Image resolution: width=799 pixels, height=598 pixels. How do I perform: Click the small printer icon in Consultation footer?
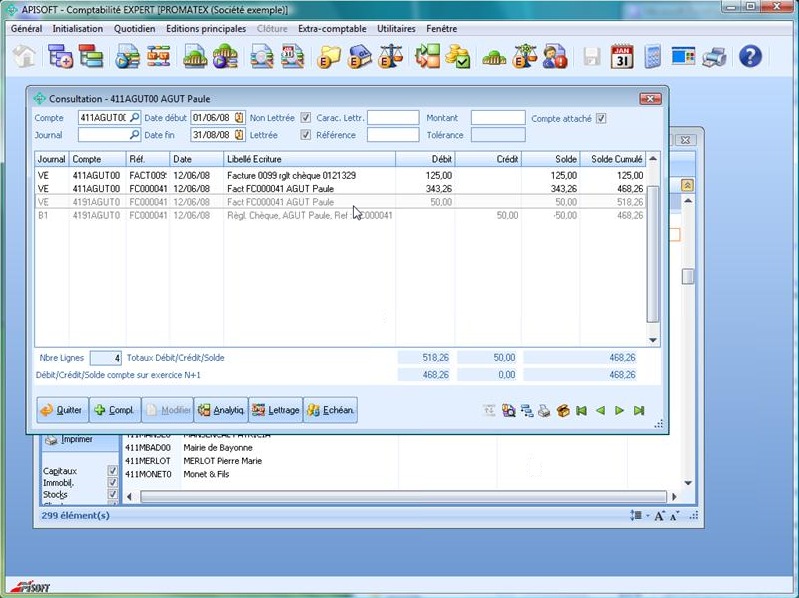[544, 411]
